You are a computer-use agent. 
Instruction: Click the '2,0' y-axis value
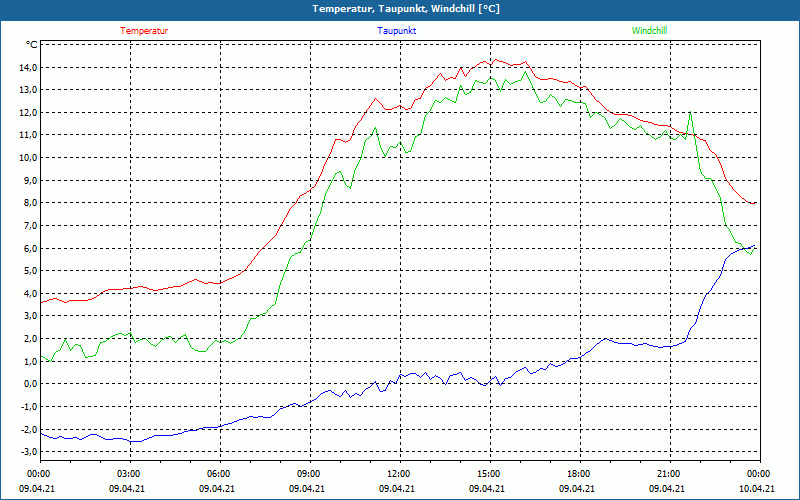(x=30, y=338)
